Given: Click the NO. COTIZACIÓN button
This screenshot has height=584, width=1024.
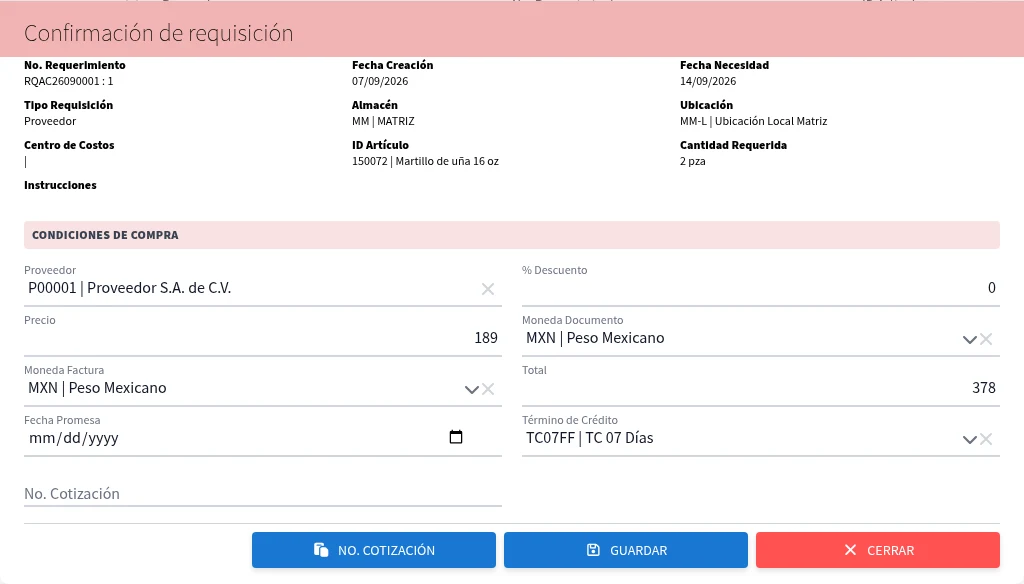Looking at the screenshot, I should point(374,550).
